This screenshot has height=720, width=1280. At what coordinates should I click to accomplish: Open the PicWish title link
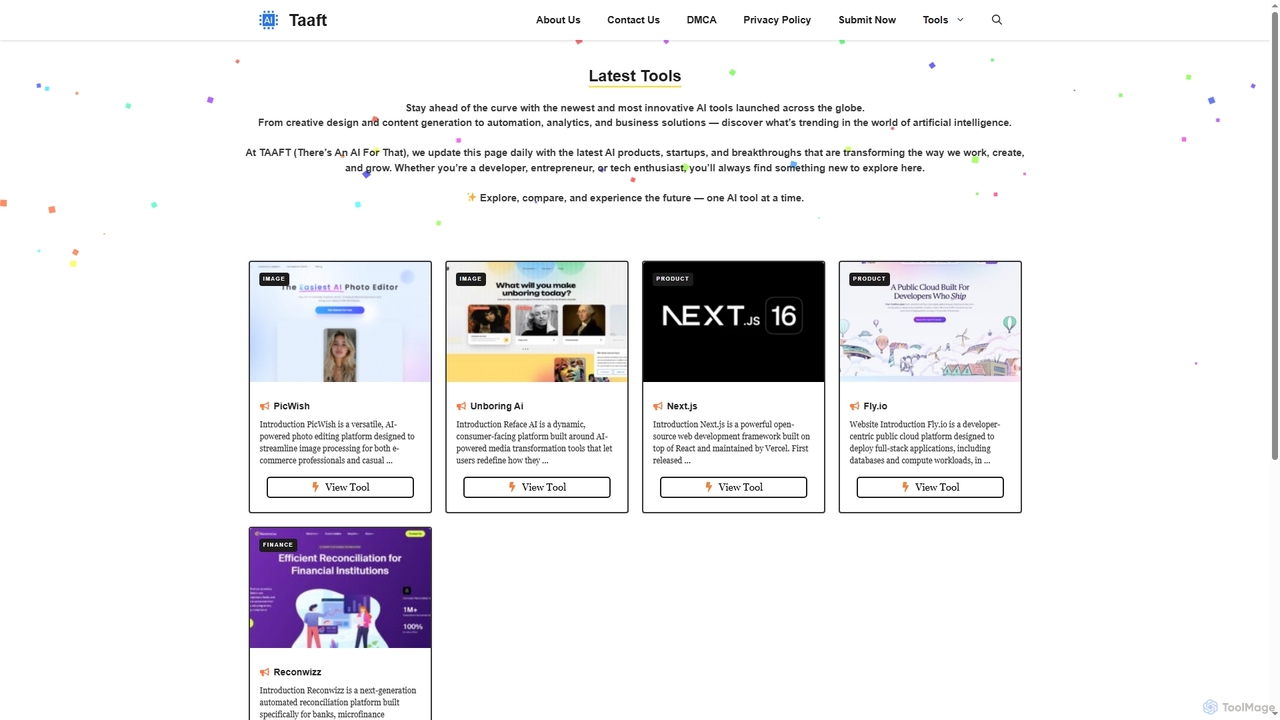point(292,406)
